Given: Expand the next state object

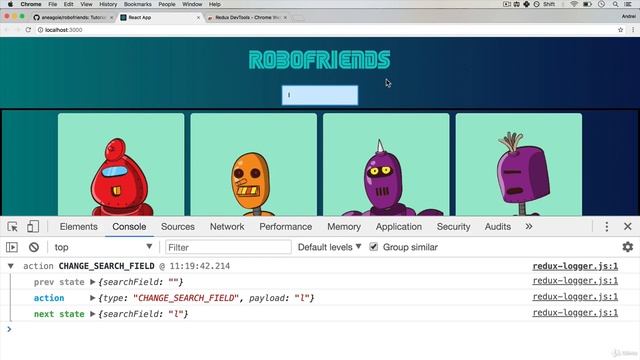Looking at the screenshot, I should pyautogui.click(x=93, y=314).
